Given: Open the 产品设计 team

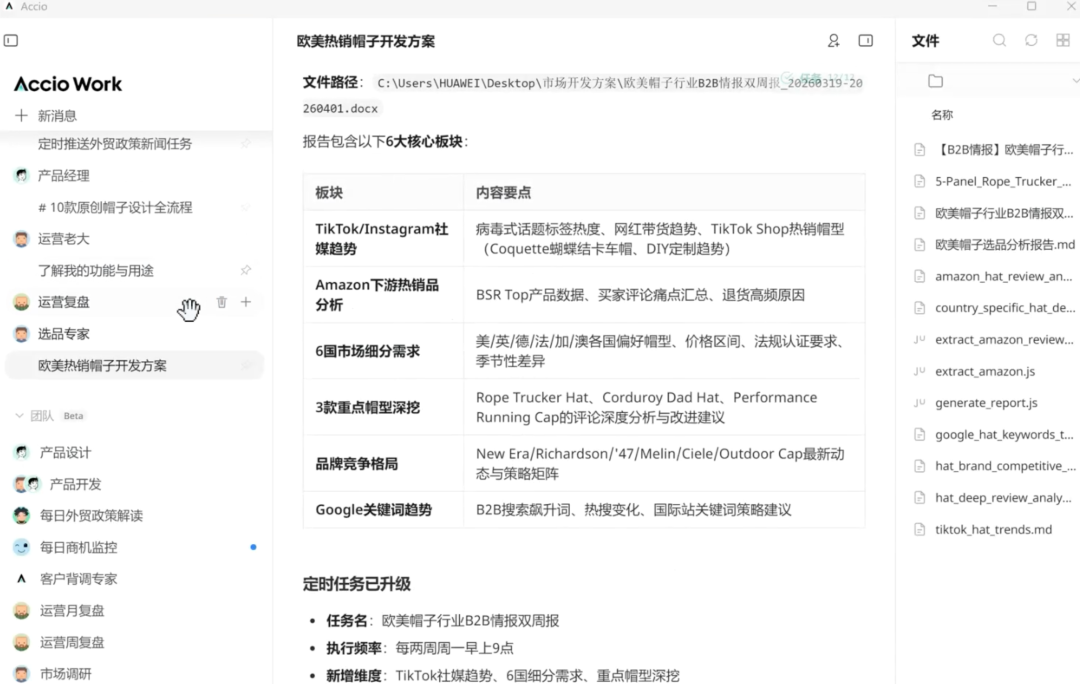Looking at the screenshot, I should point(65,453).
